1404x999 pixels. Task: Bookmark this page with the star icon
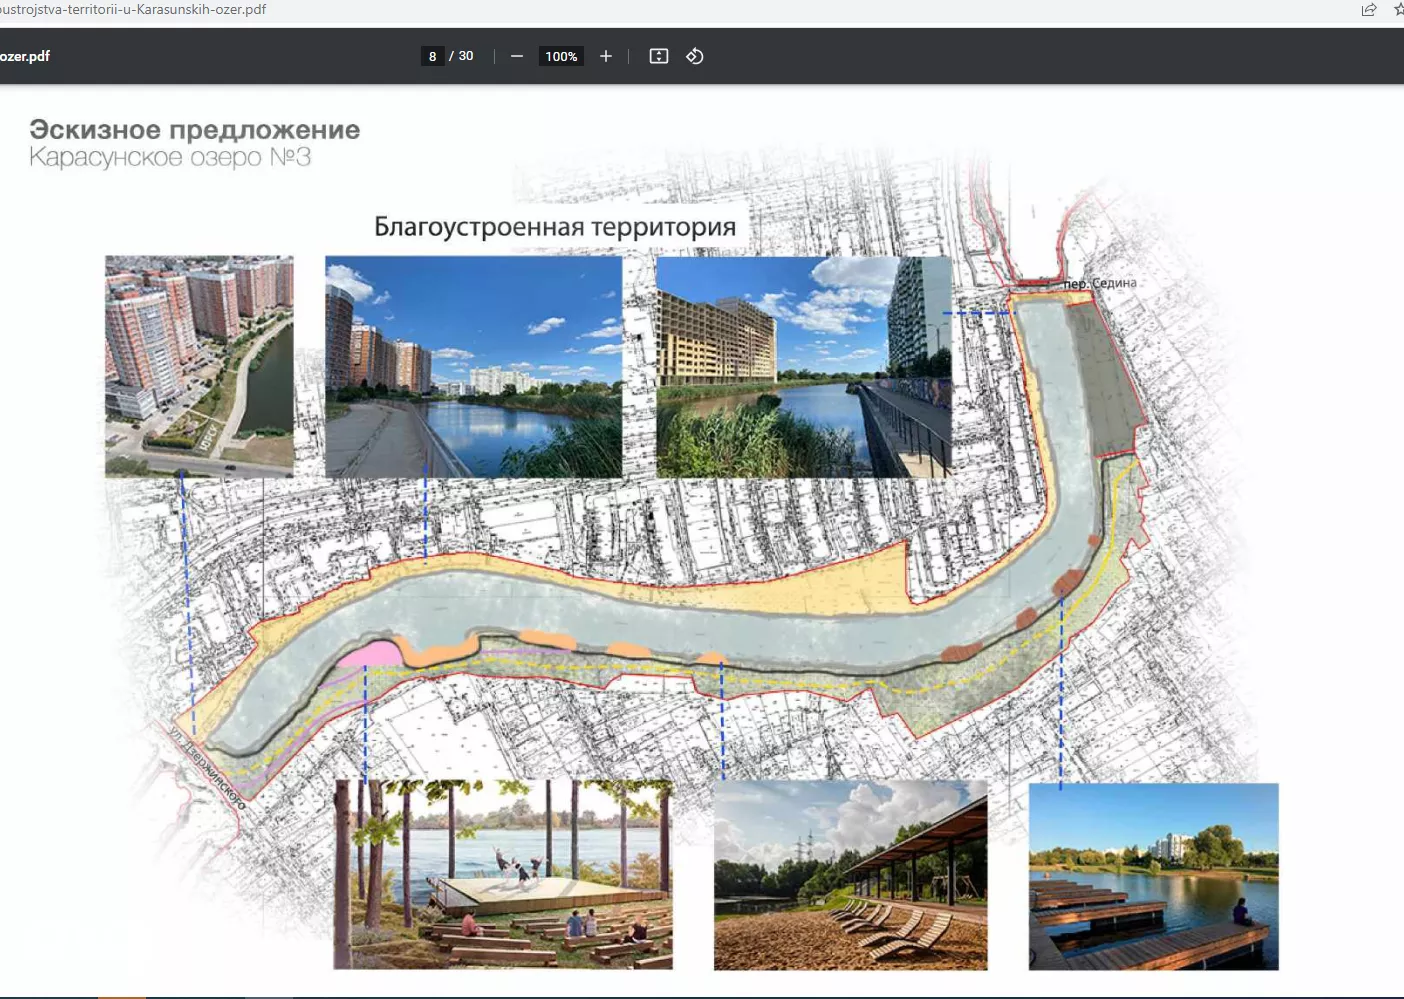(1397, 10)
